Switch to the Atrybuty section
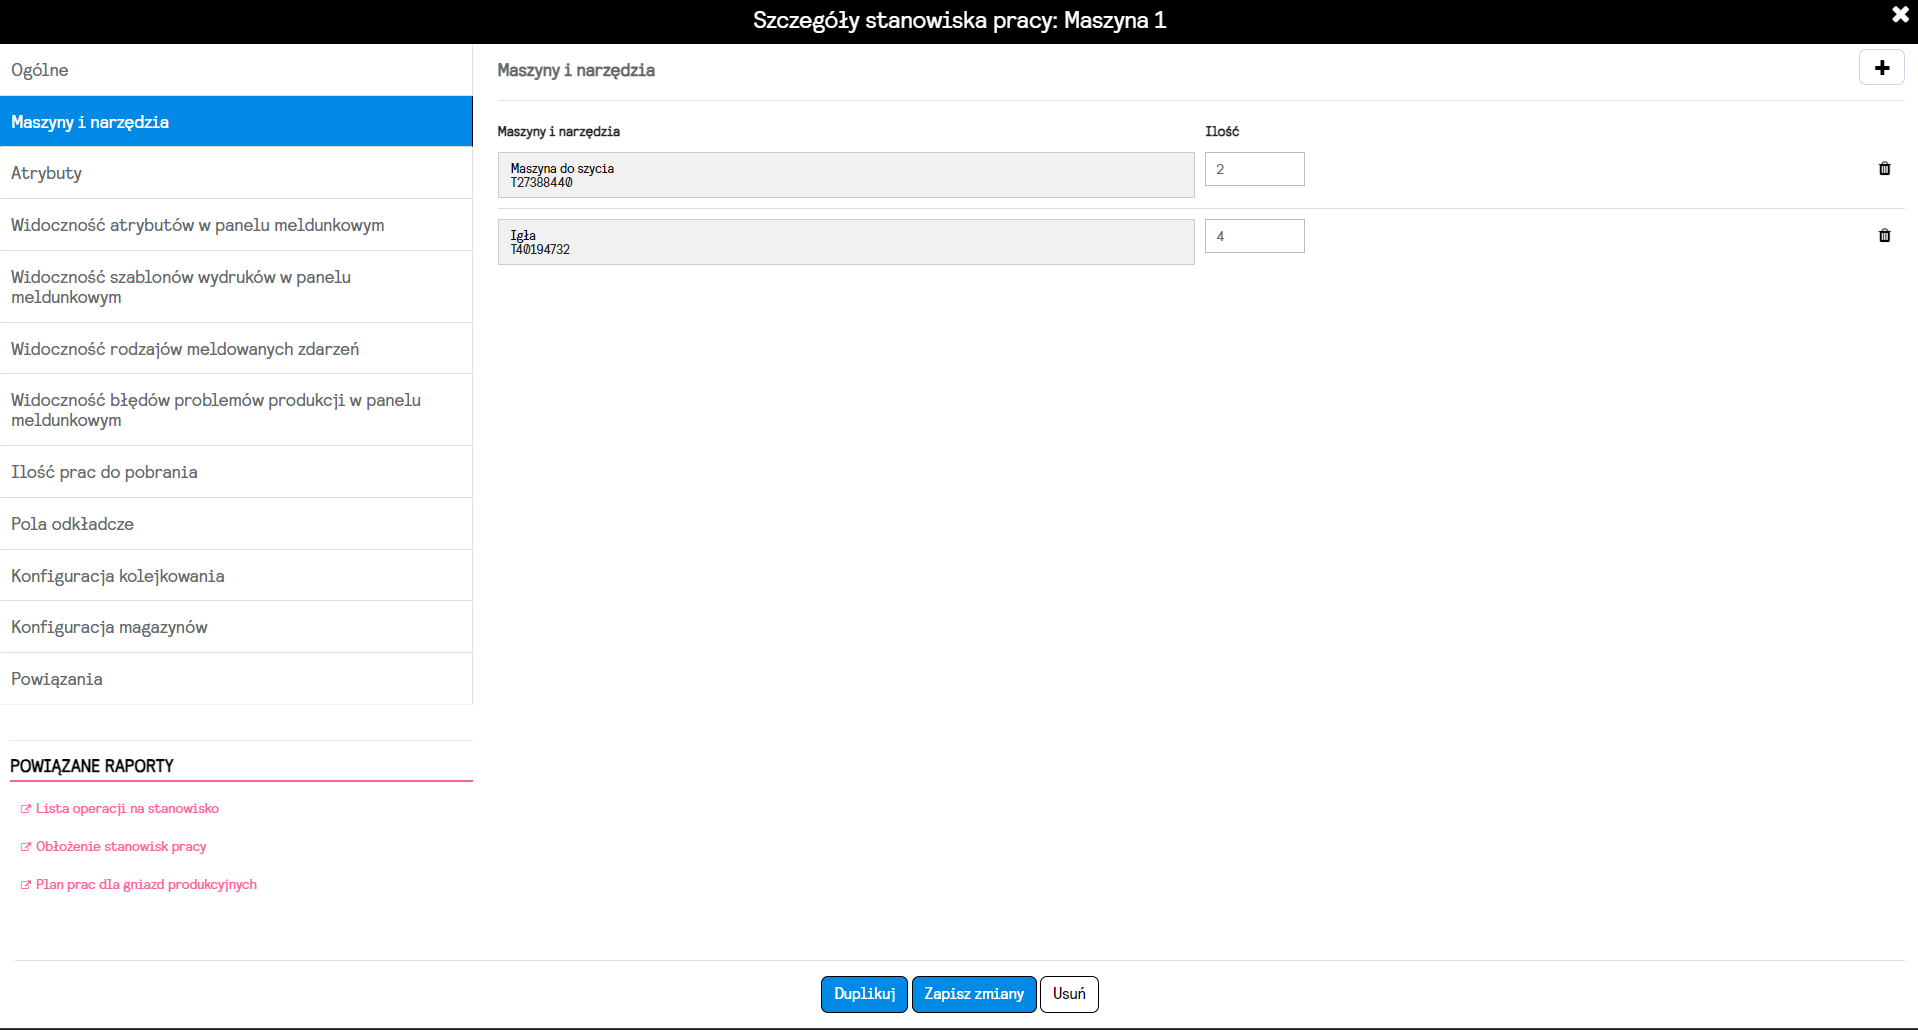 236,173
